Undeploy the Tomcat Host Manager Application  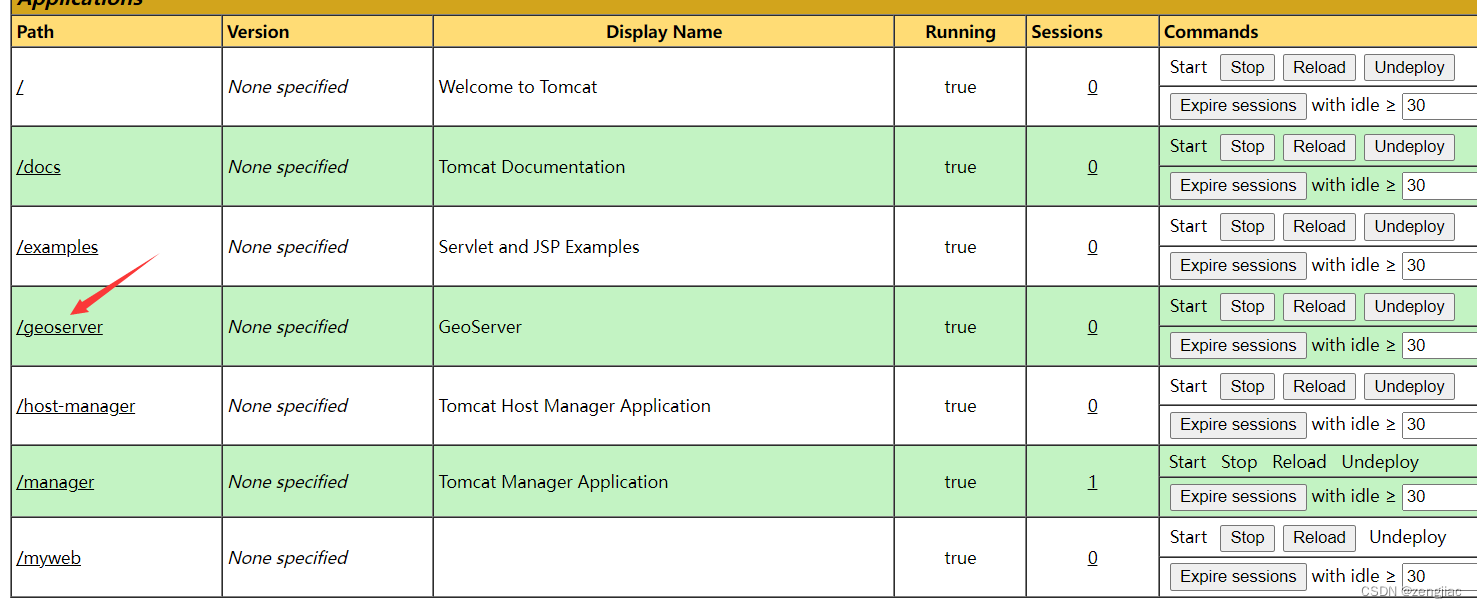(1409, 386)
